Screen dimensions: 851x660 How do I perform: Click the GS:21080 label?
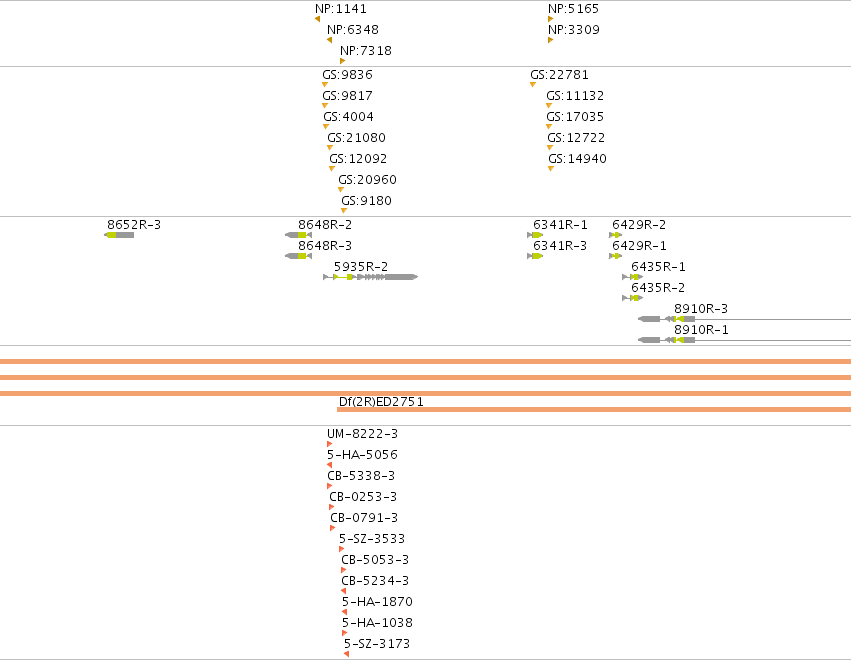pos(356,137)
